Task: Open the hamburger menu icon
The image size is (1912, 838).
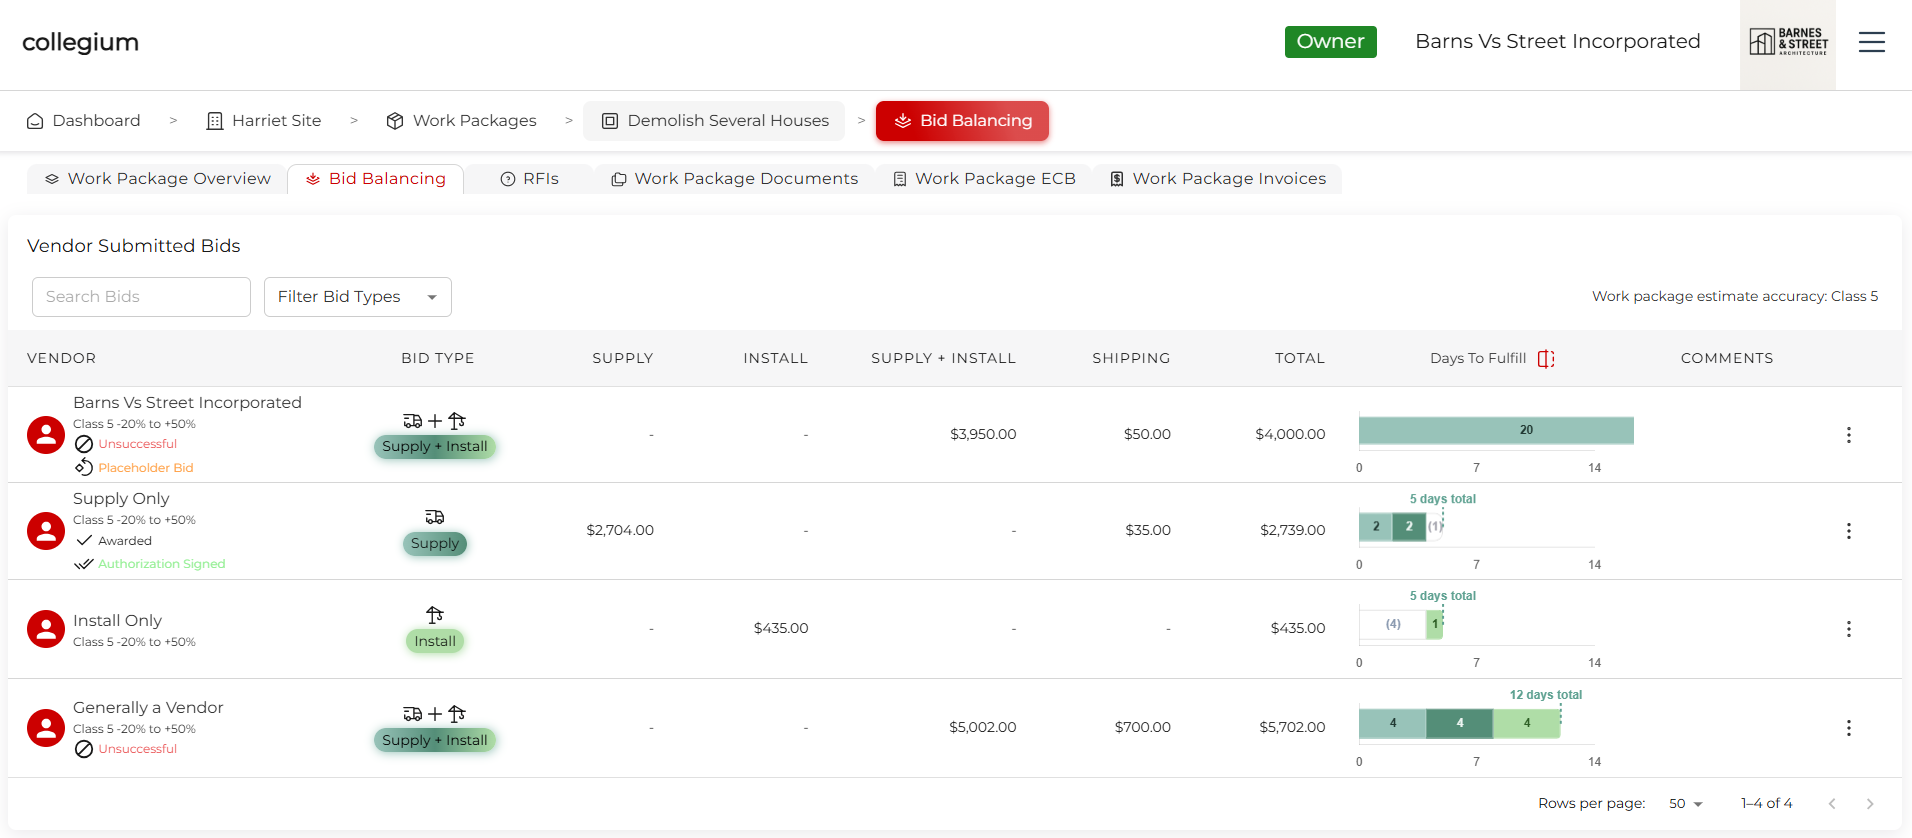Action: pyautogui.click(x=1871, y=42)
